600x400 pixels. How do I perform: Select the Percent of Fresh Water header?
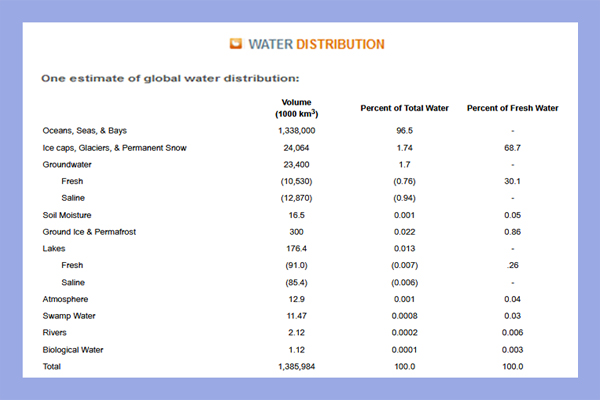coord(512,108)
